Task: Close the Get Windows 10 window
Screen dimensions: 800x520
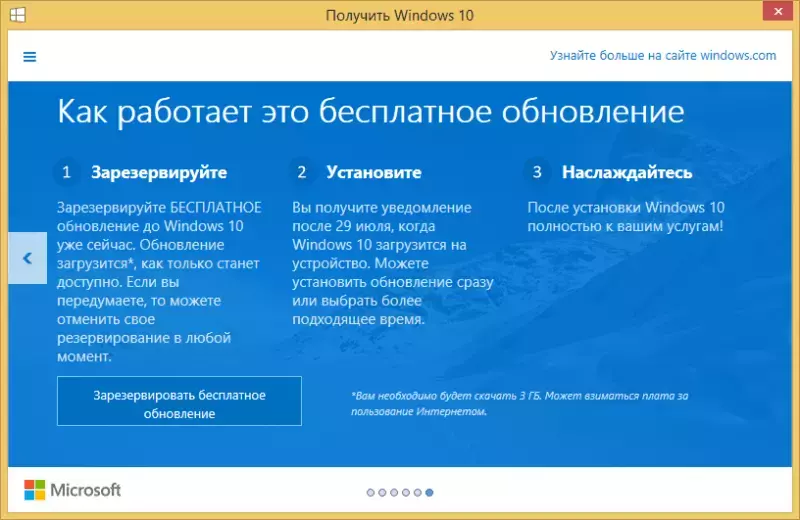Action: click(x=778, y=11)
